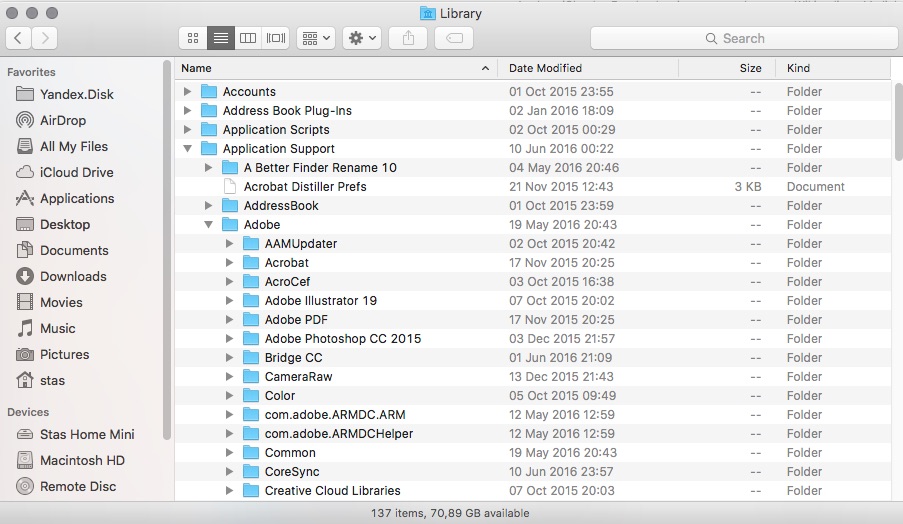Expand the Bridge CC folder
903x524 pixels.
click(229, 358)
